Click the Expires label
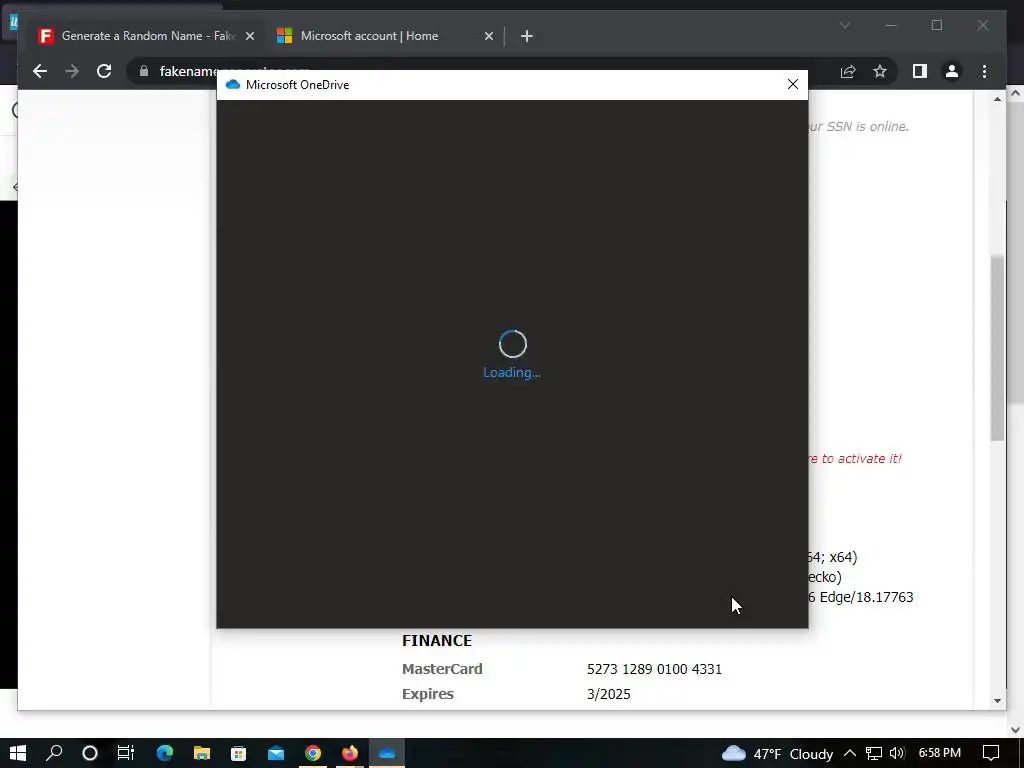 click(428, 694)
